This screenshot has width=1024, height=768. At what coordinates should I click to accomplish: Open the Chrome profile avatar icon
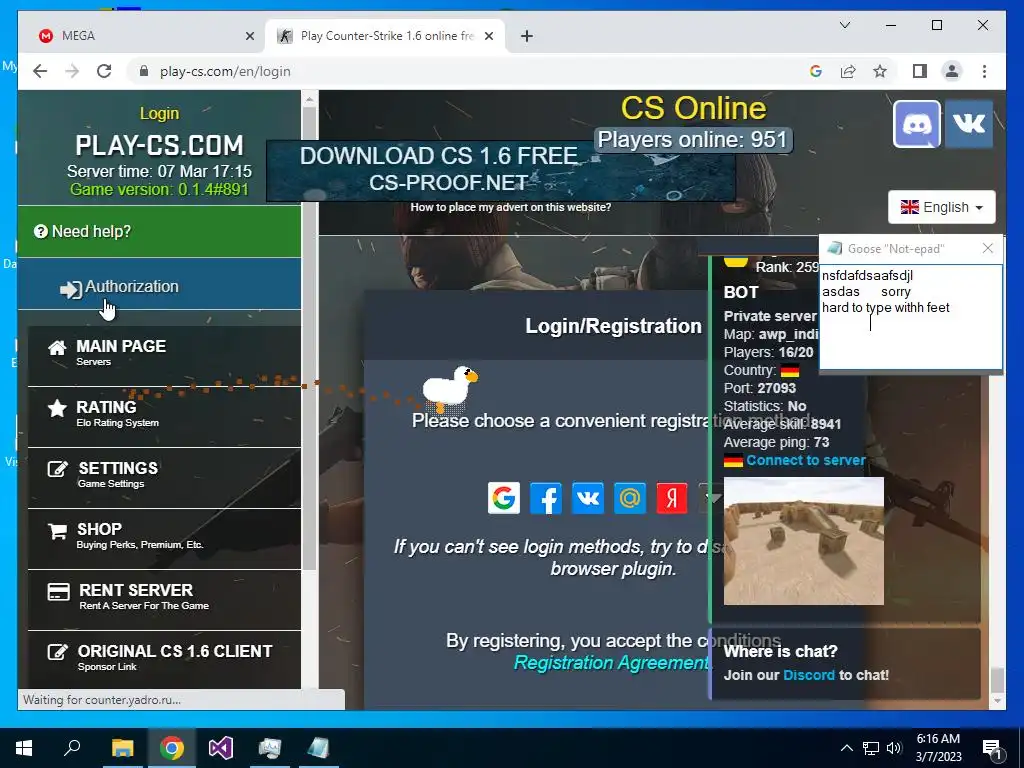click(952, 71)
